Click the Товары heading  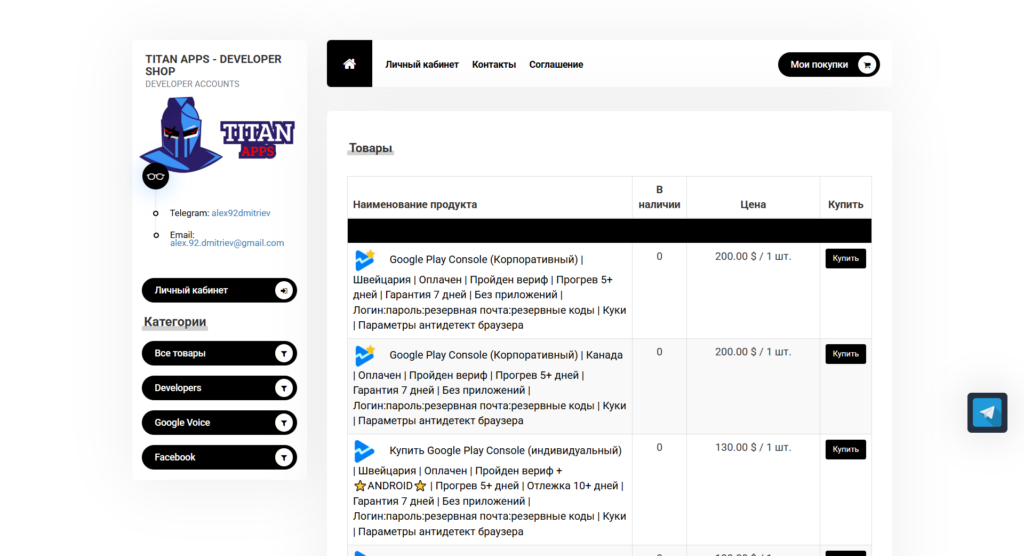click(x=370, y=148)
